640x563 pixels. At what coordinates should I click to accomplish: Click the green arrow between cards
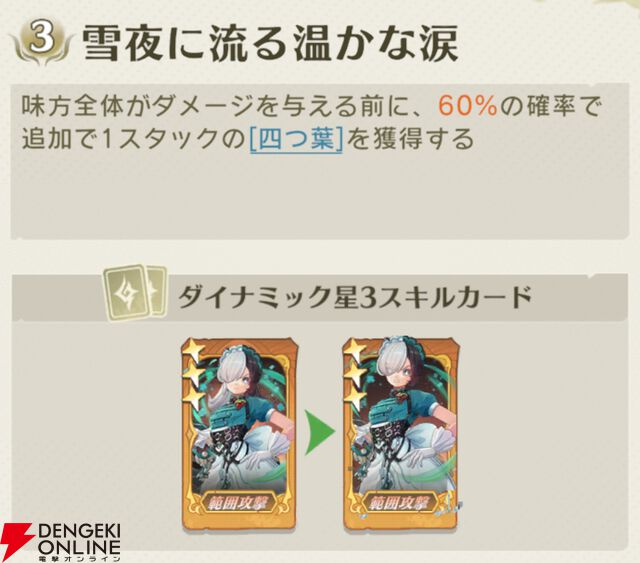tap(320, 432)
